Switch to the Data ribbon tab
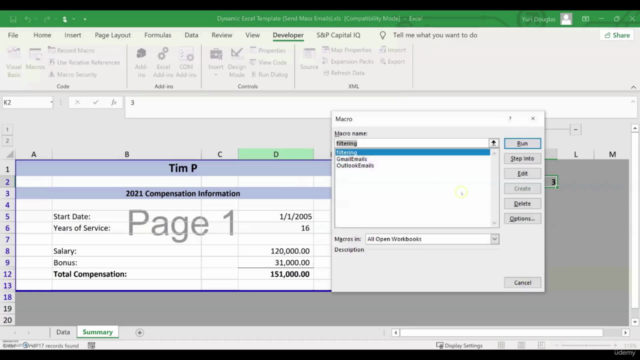The width and height of the screenshot is (640, 360). tap(191, 35)
